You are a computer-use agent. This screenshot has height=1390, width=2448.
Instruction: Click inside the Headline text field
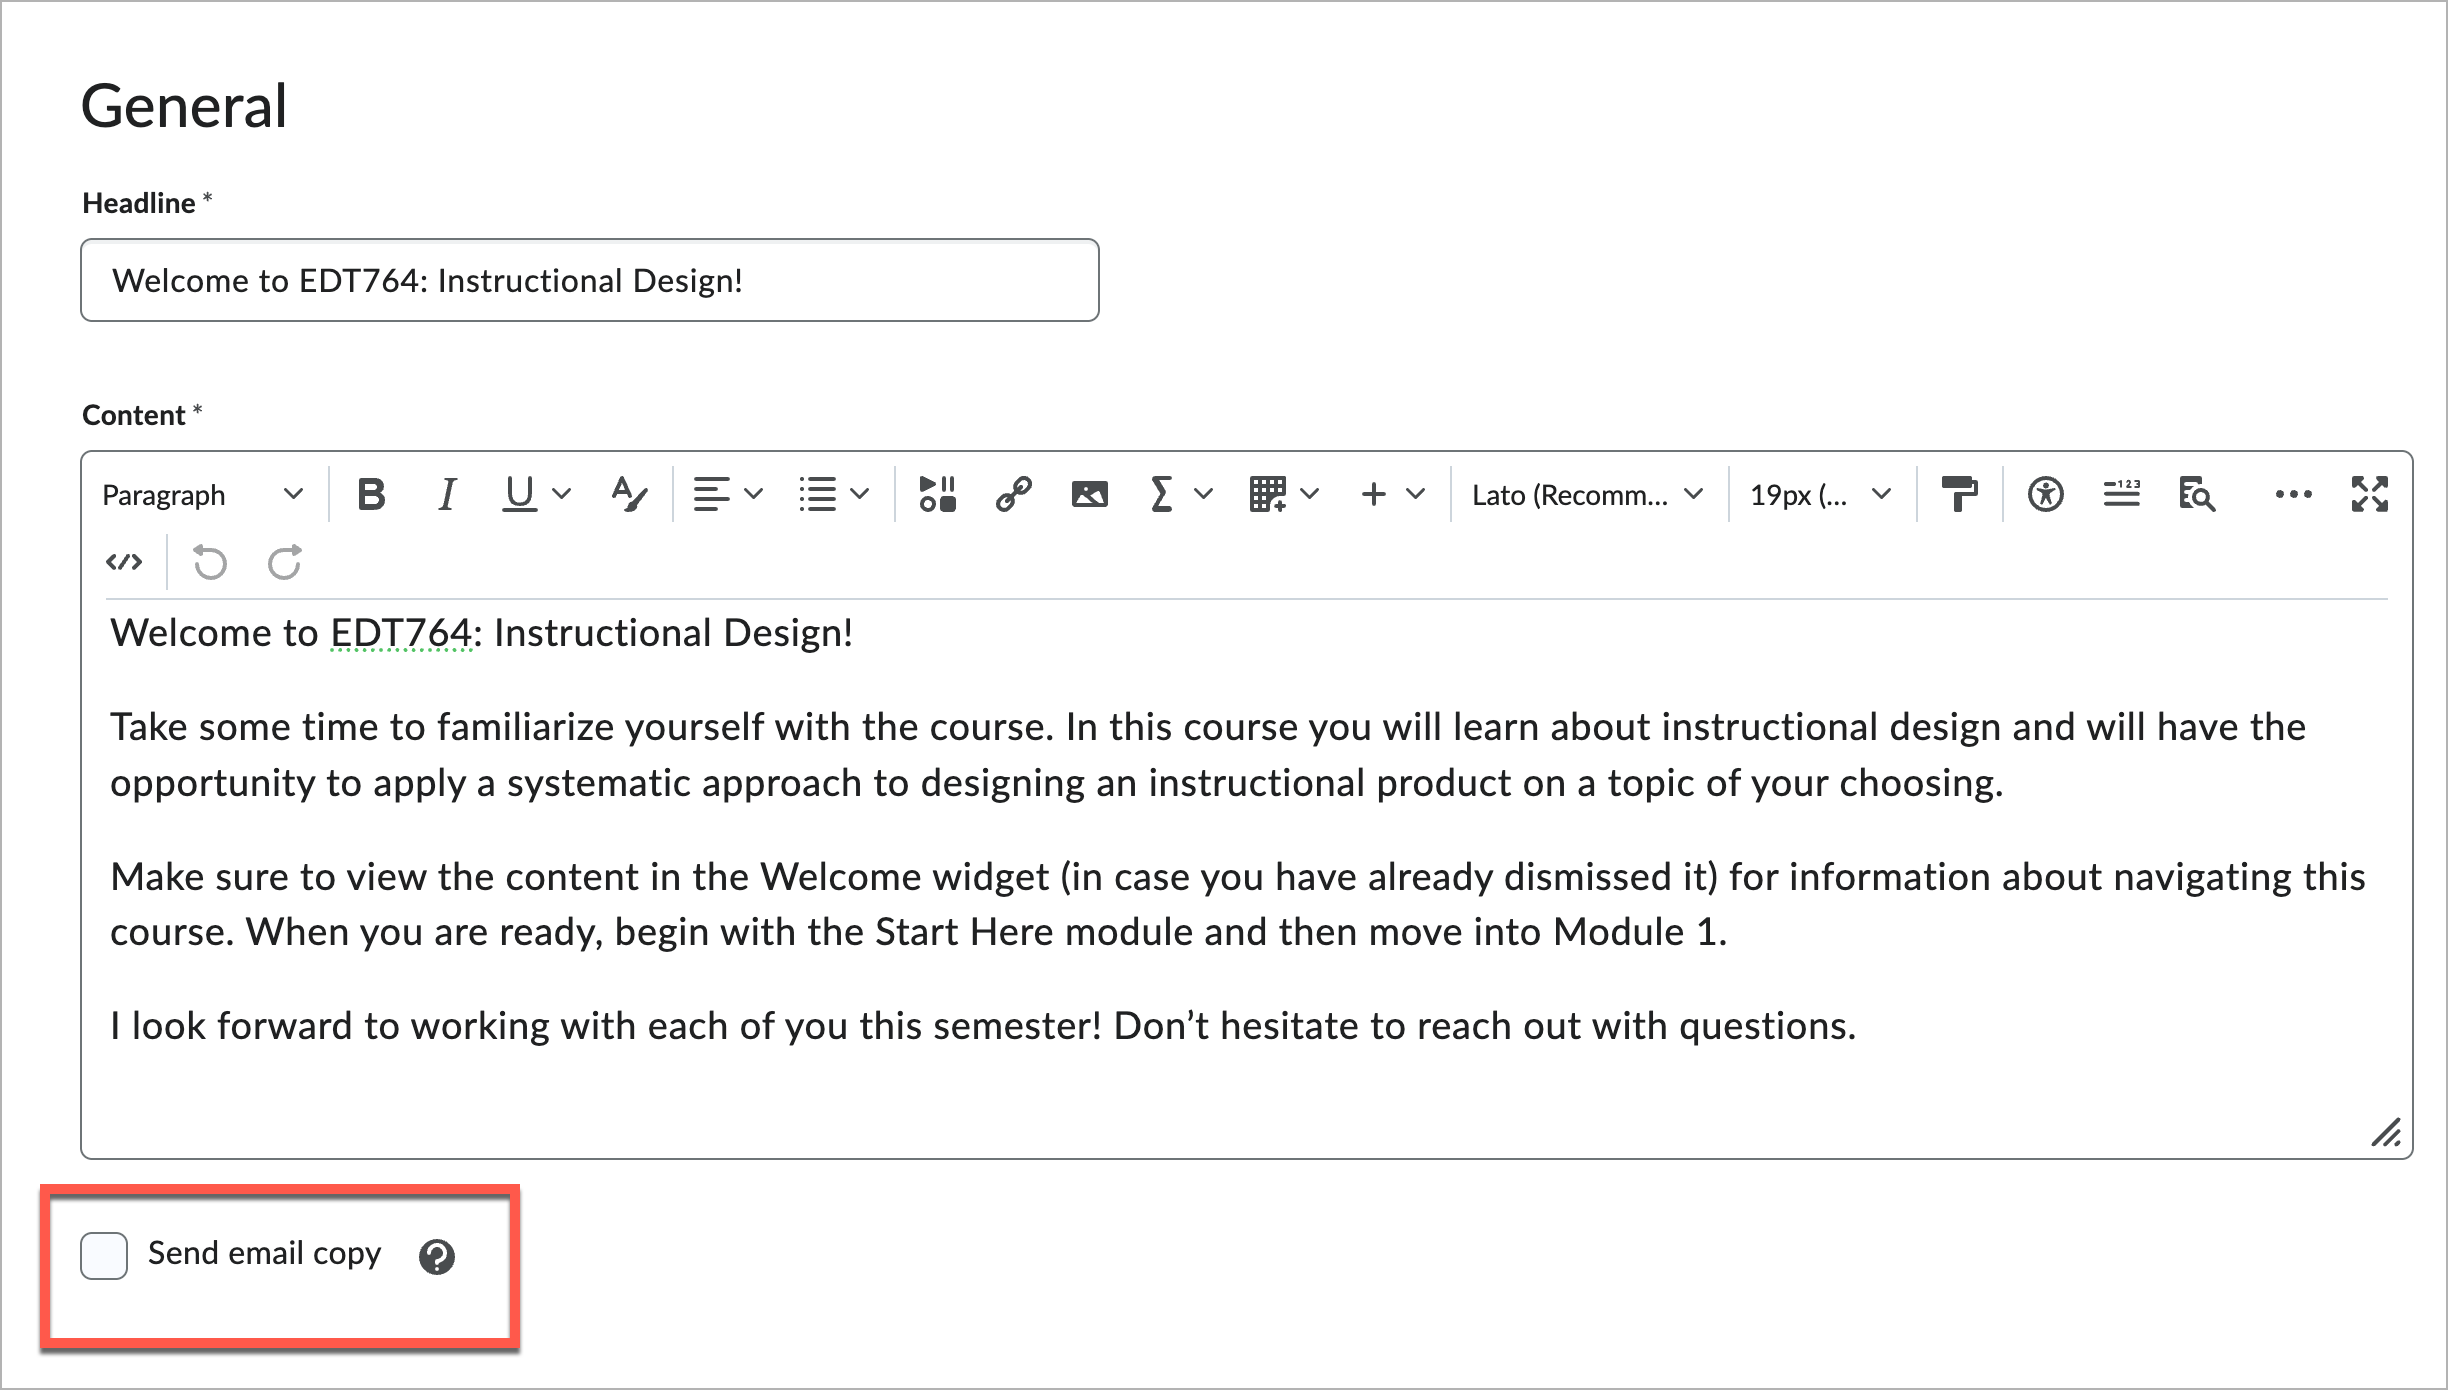[x=590, y=280]
